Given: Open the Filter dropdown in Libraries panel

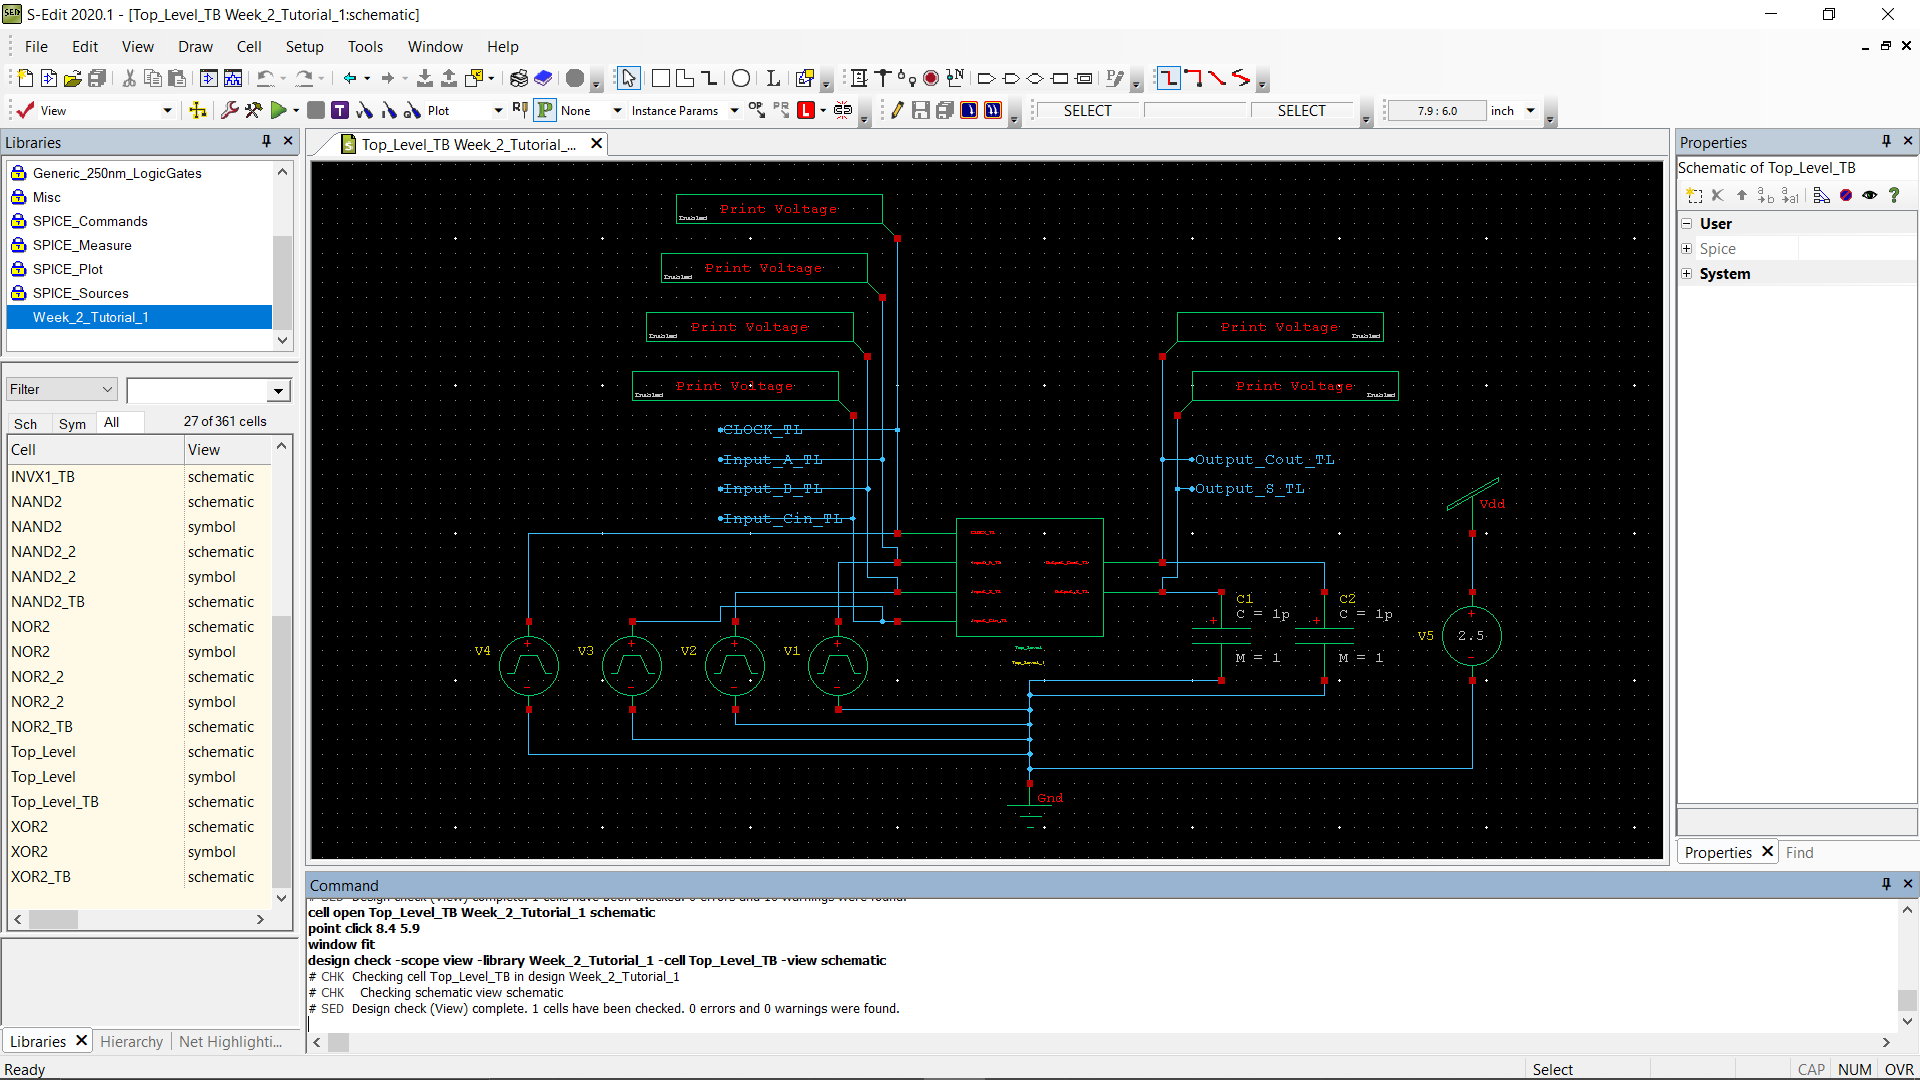Looking at the screenshot, I should pyautogui.click(x=107, y=389).
